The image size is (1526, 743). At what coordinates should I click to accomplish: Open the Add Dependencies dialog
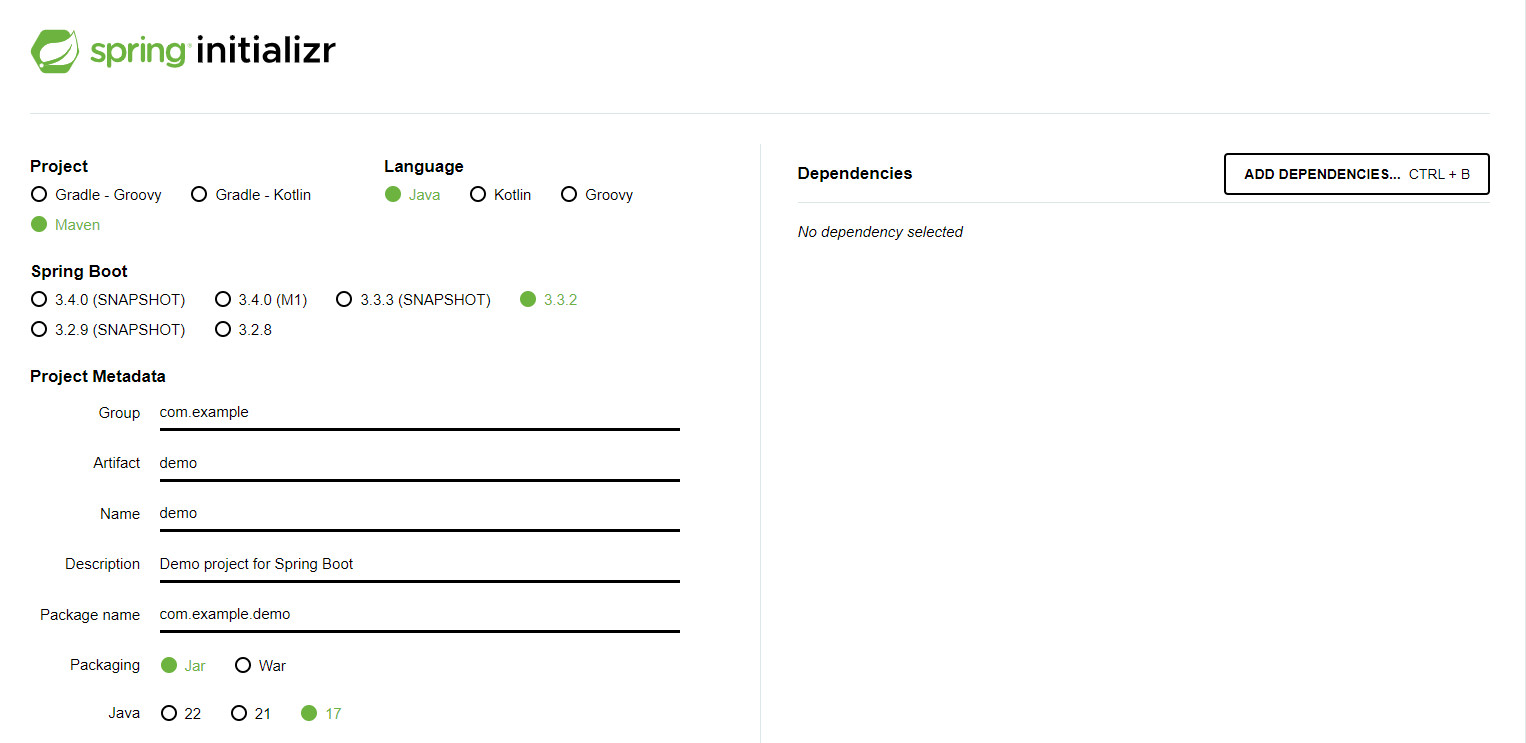click(x=1357, y=174)
